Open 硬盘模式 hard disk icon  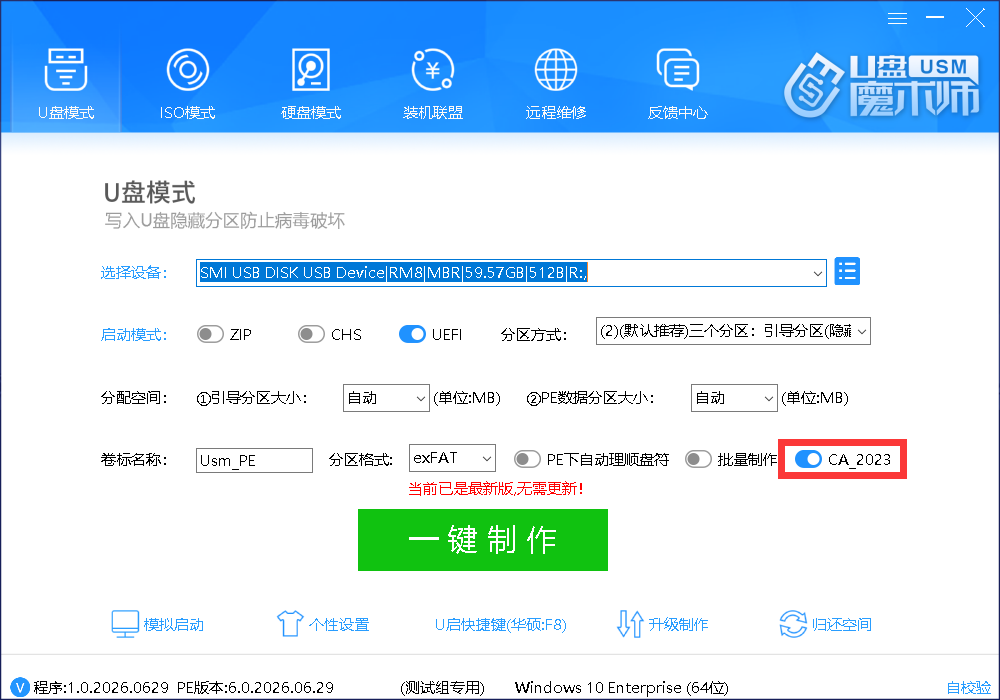311,69
